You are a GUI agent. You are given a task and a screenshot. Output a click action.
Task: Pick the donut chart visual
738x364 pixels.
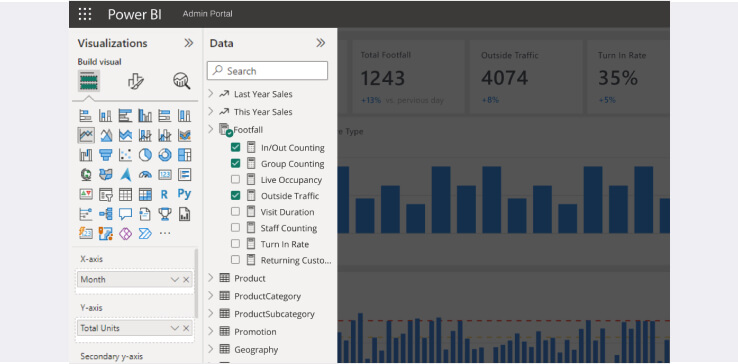tap(165, 155)
